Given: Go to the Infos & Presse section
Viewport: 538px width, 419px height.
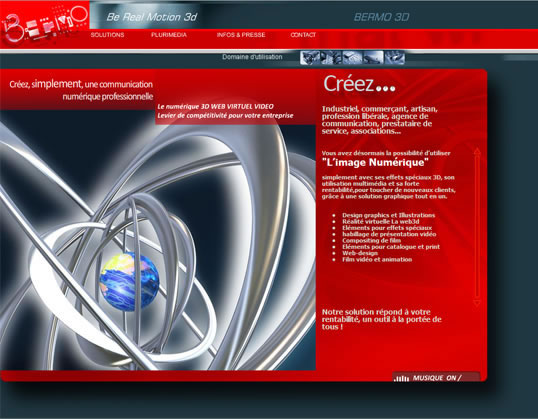Looking at the screenshot, I should click(241, 35).
